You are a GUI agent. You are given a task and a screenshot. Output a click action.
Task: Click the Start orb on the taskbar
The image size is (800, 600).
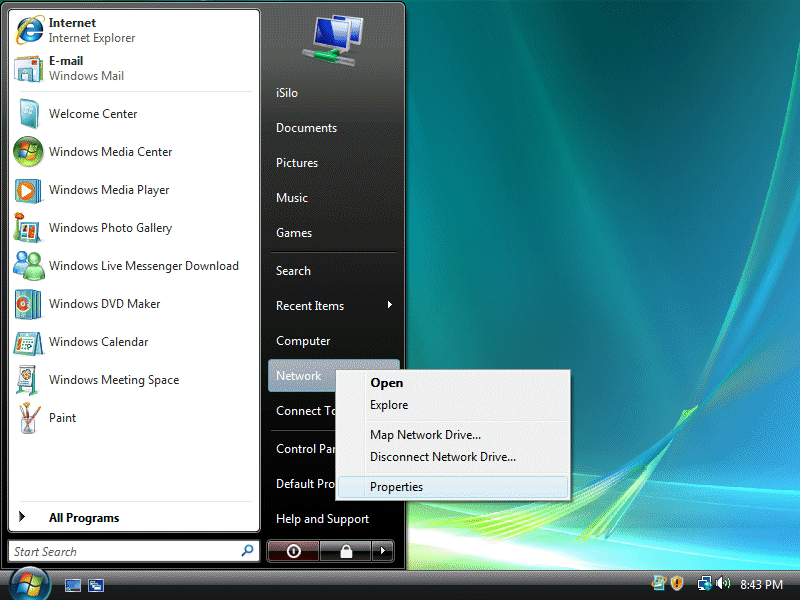click(x=29, y=583)
